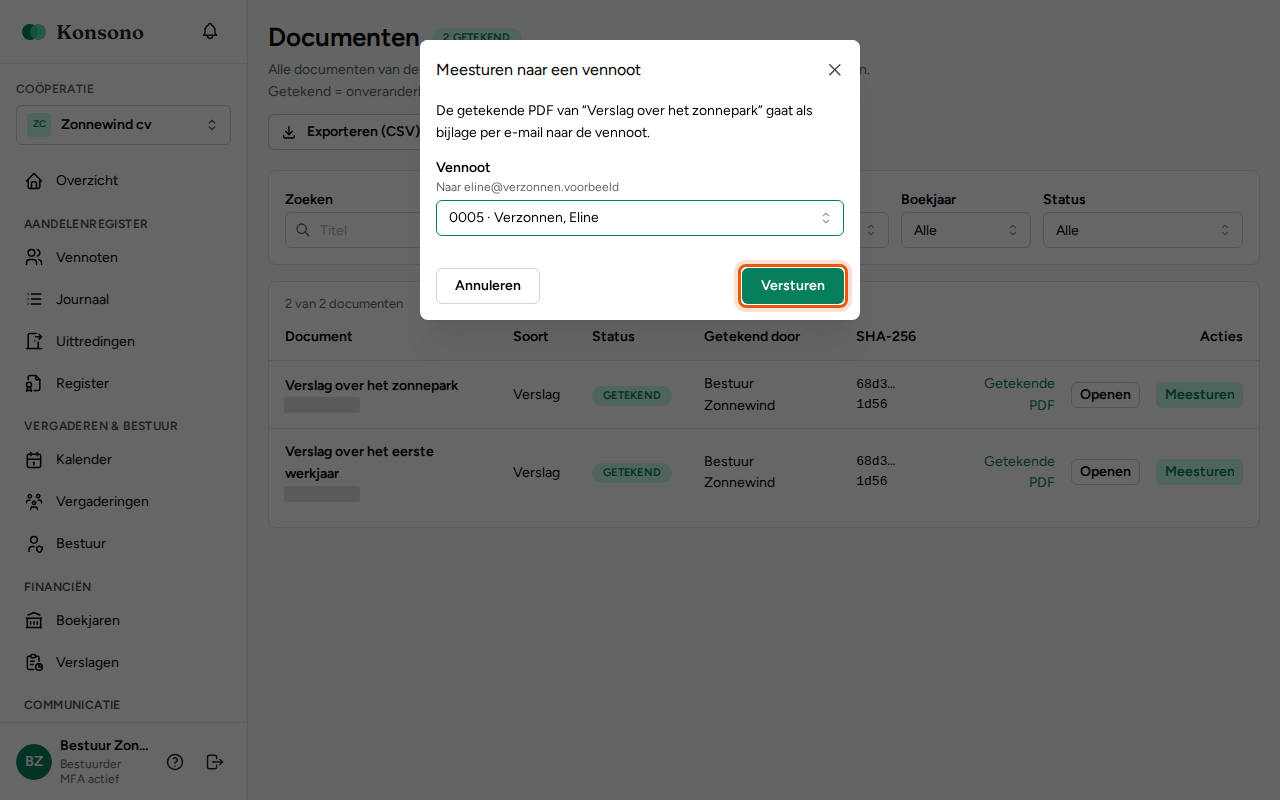Open Boekjaren in the sidebar
The height and width of the screenshot is (800, 1280).
[x=123, y=621]
